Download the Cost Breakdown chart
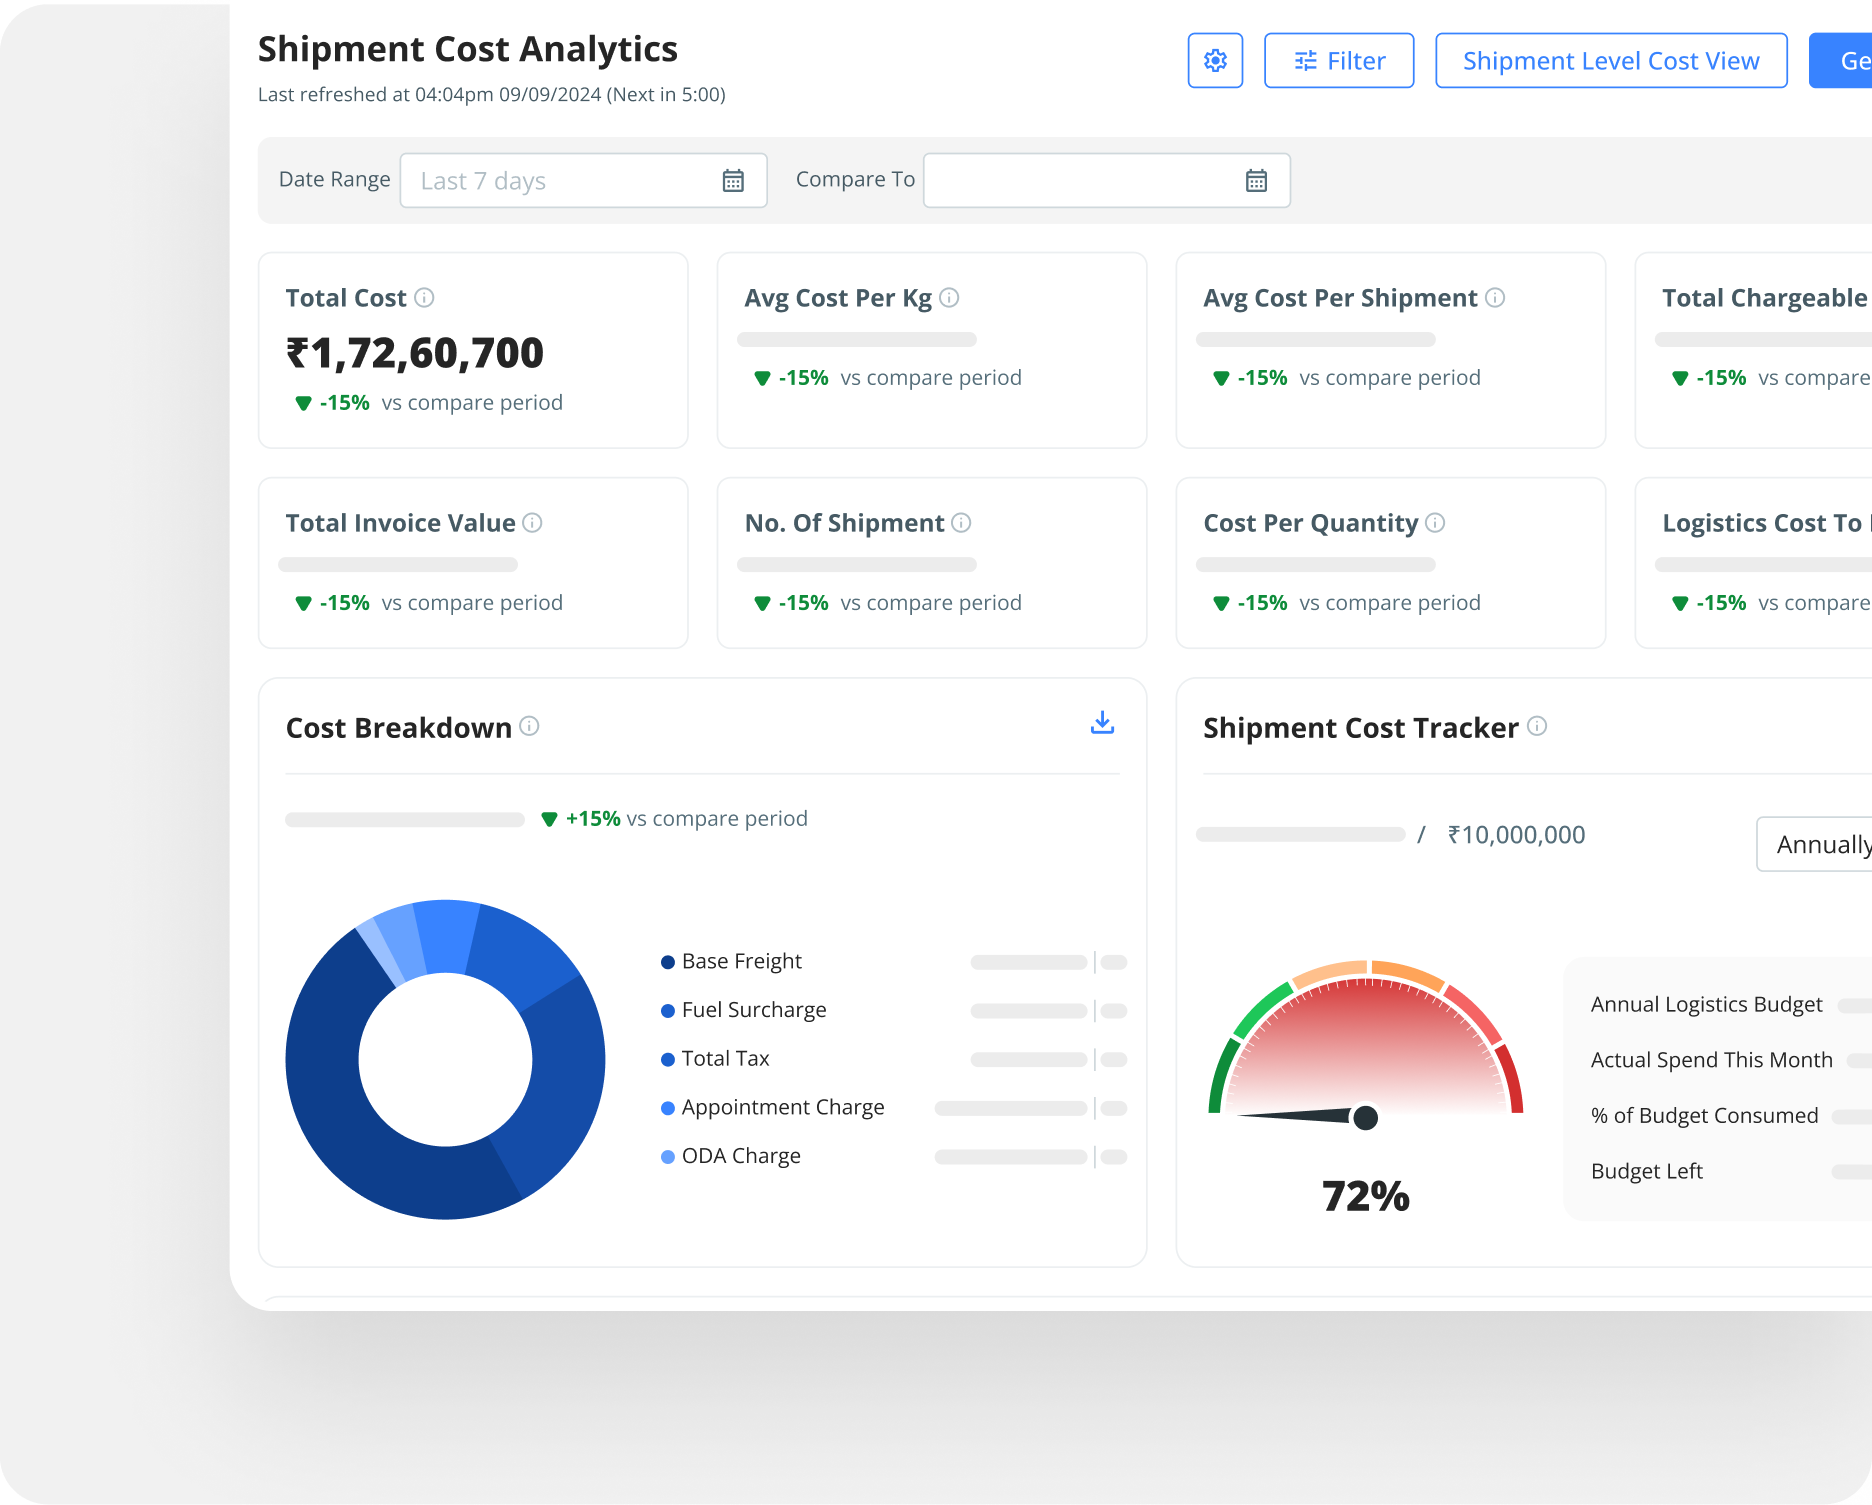Screen dimensions: 1872x1505 coord(1102,723)
